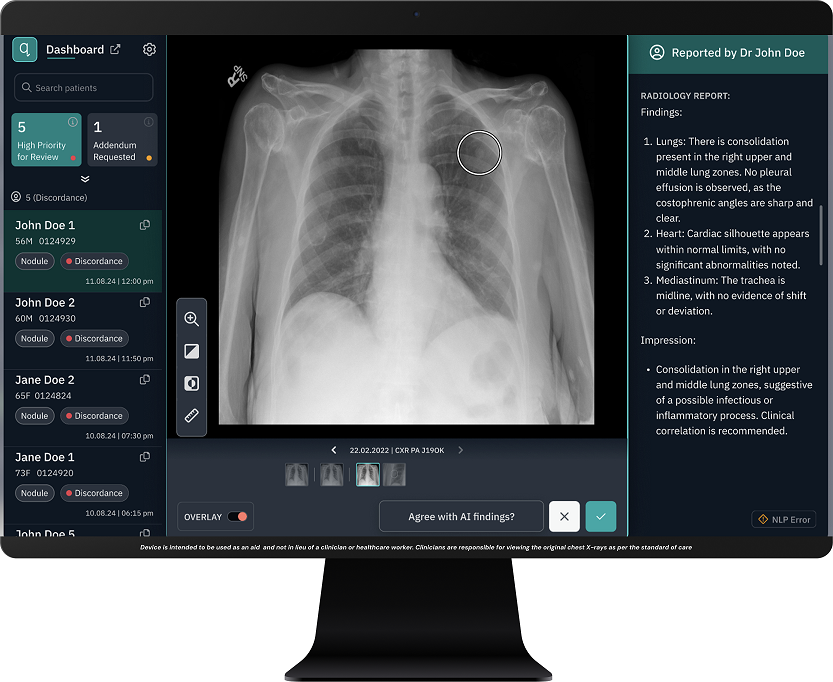Click info icon on High Priority card
This screenshot has height=682, width=833.
[73, 122]
